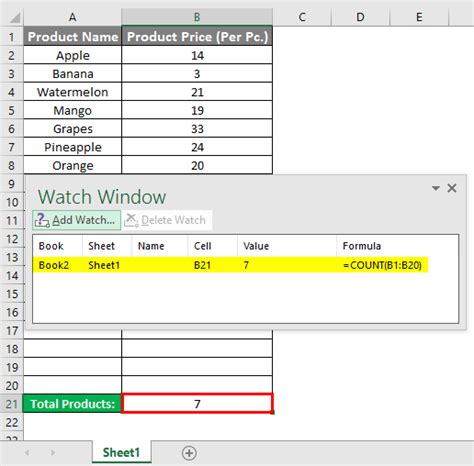This screenshot has width=474, height=466.
Task: Select the Product Name header cell
Action: click(x=73, y=36)
